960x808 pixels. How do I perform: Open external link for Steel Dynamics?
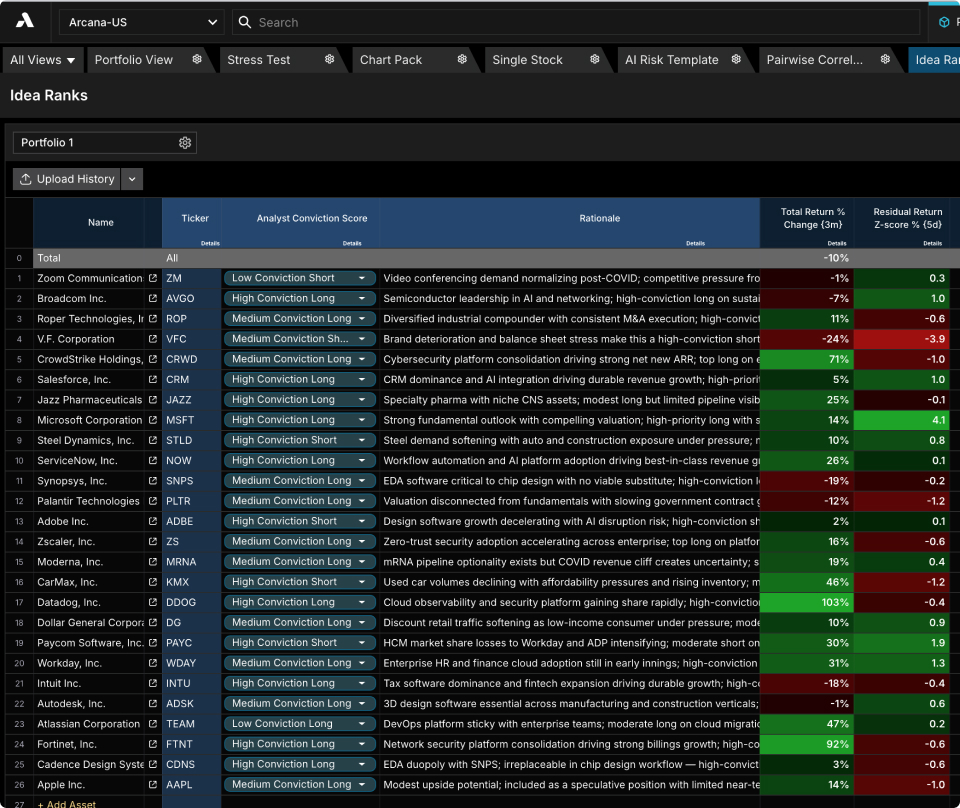point(152,440)
